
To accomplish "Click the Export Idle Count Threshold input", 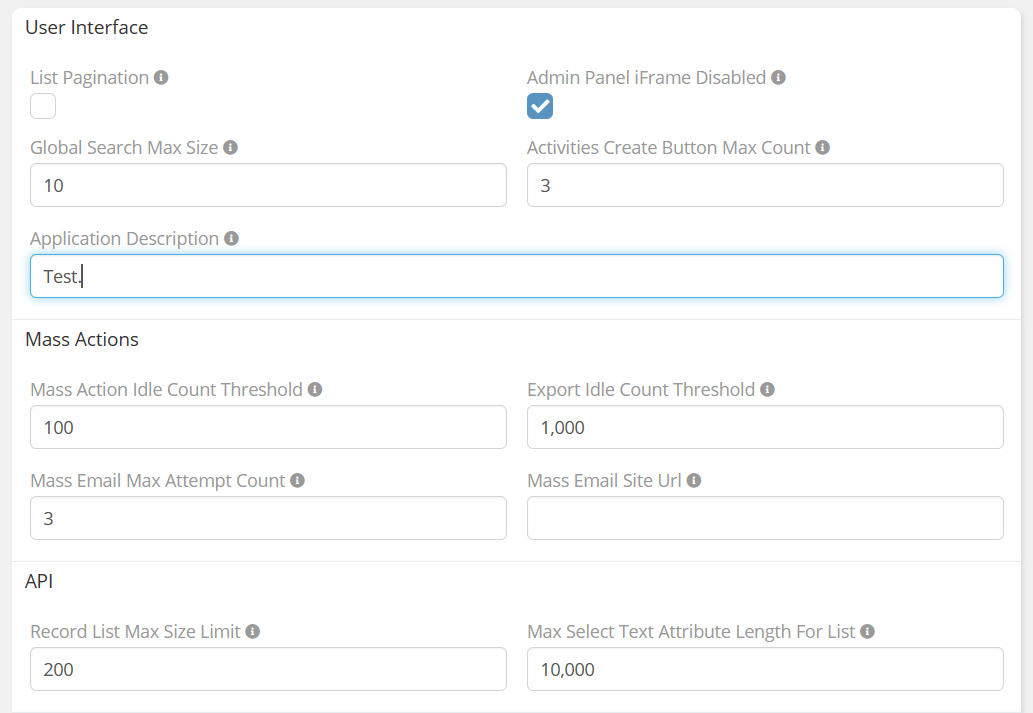I will (765, 427).
